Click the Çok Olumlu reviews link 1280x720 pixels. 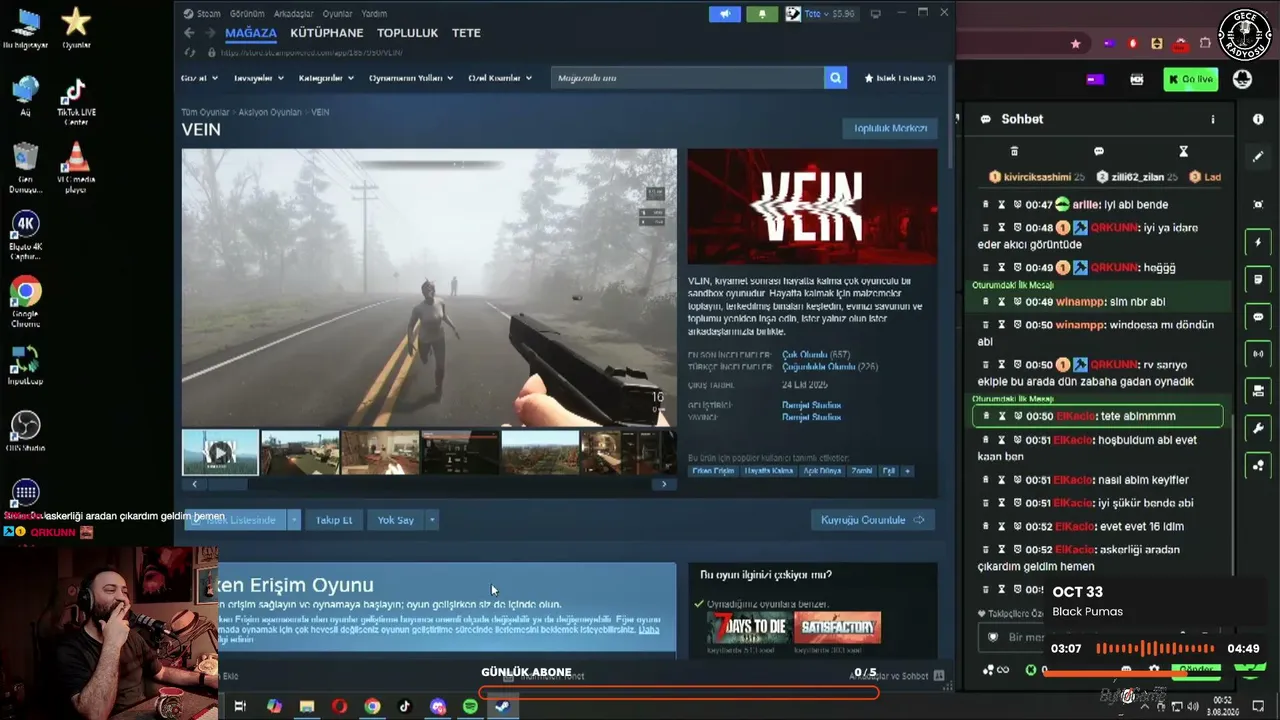[803, 355]
